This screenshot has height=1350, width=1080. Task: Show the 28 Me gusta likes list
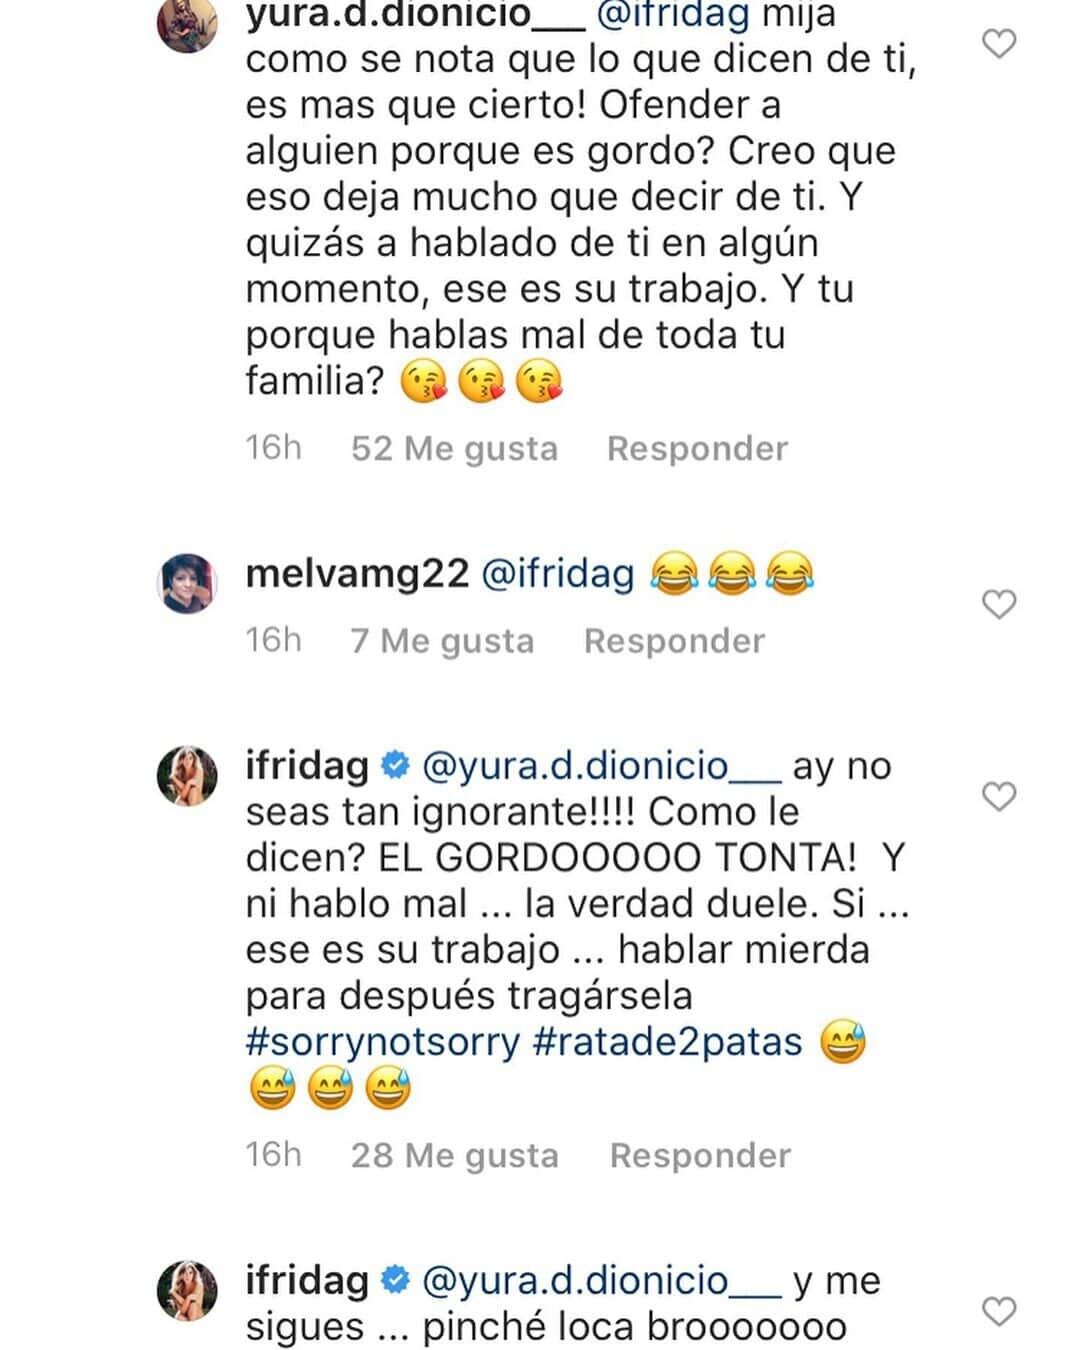pyautogui.click(x=454, y=1155)
